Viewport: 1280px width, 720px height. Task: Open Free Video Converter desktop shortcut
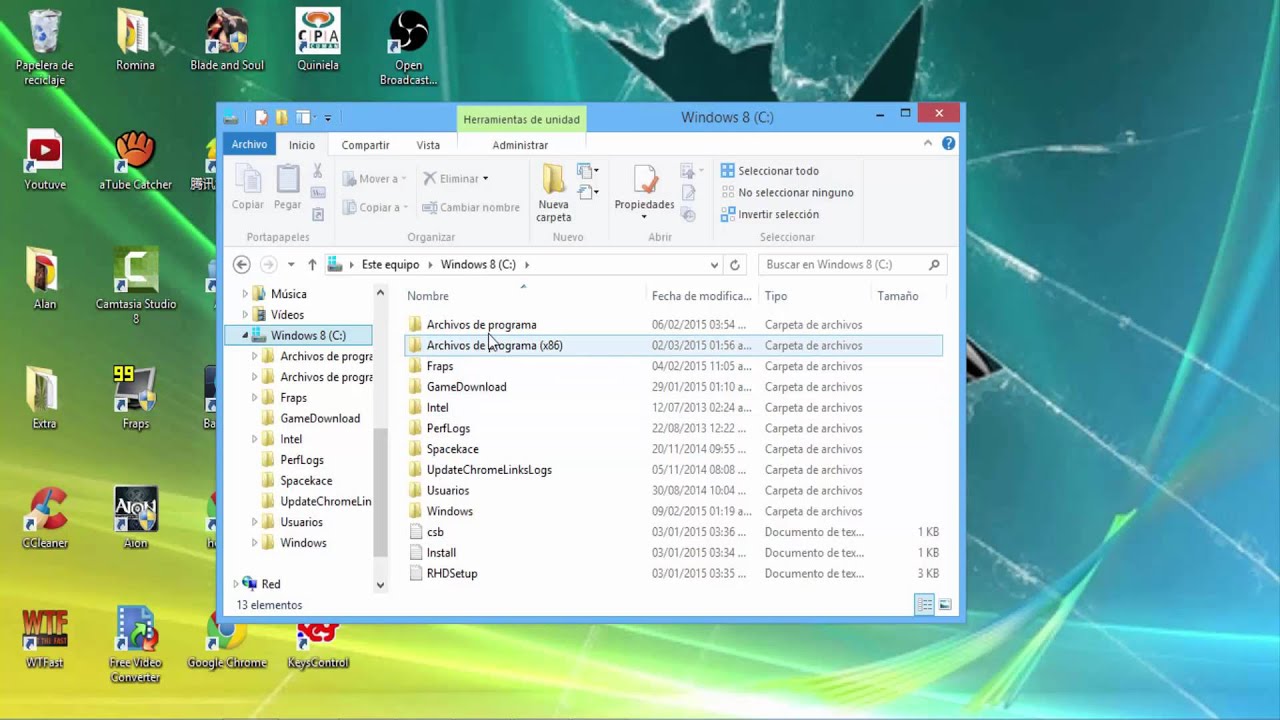[x=135, y=644]
